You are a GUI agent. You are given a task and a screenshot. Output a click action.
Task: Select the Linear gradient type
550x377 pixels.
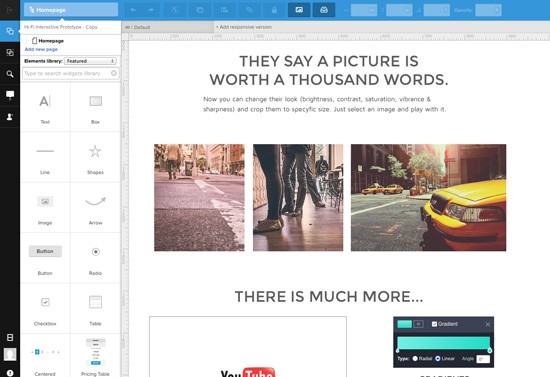click(x=438, y=358)
